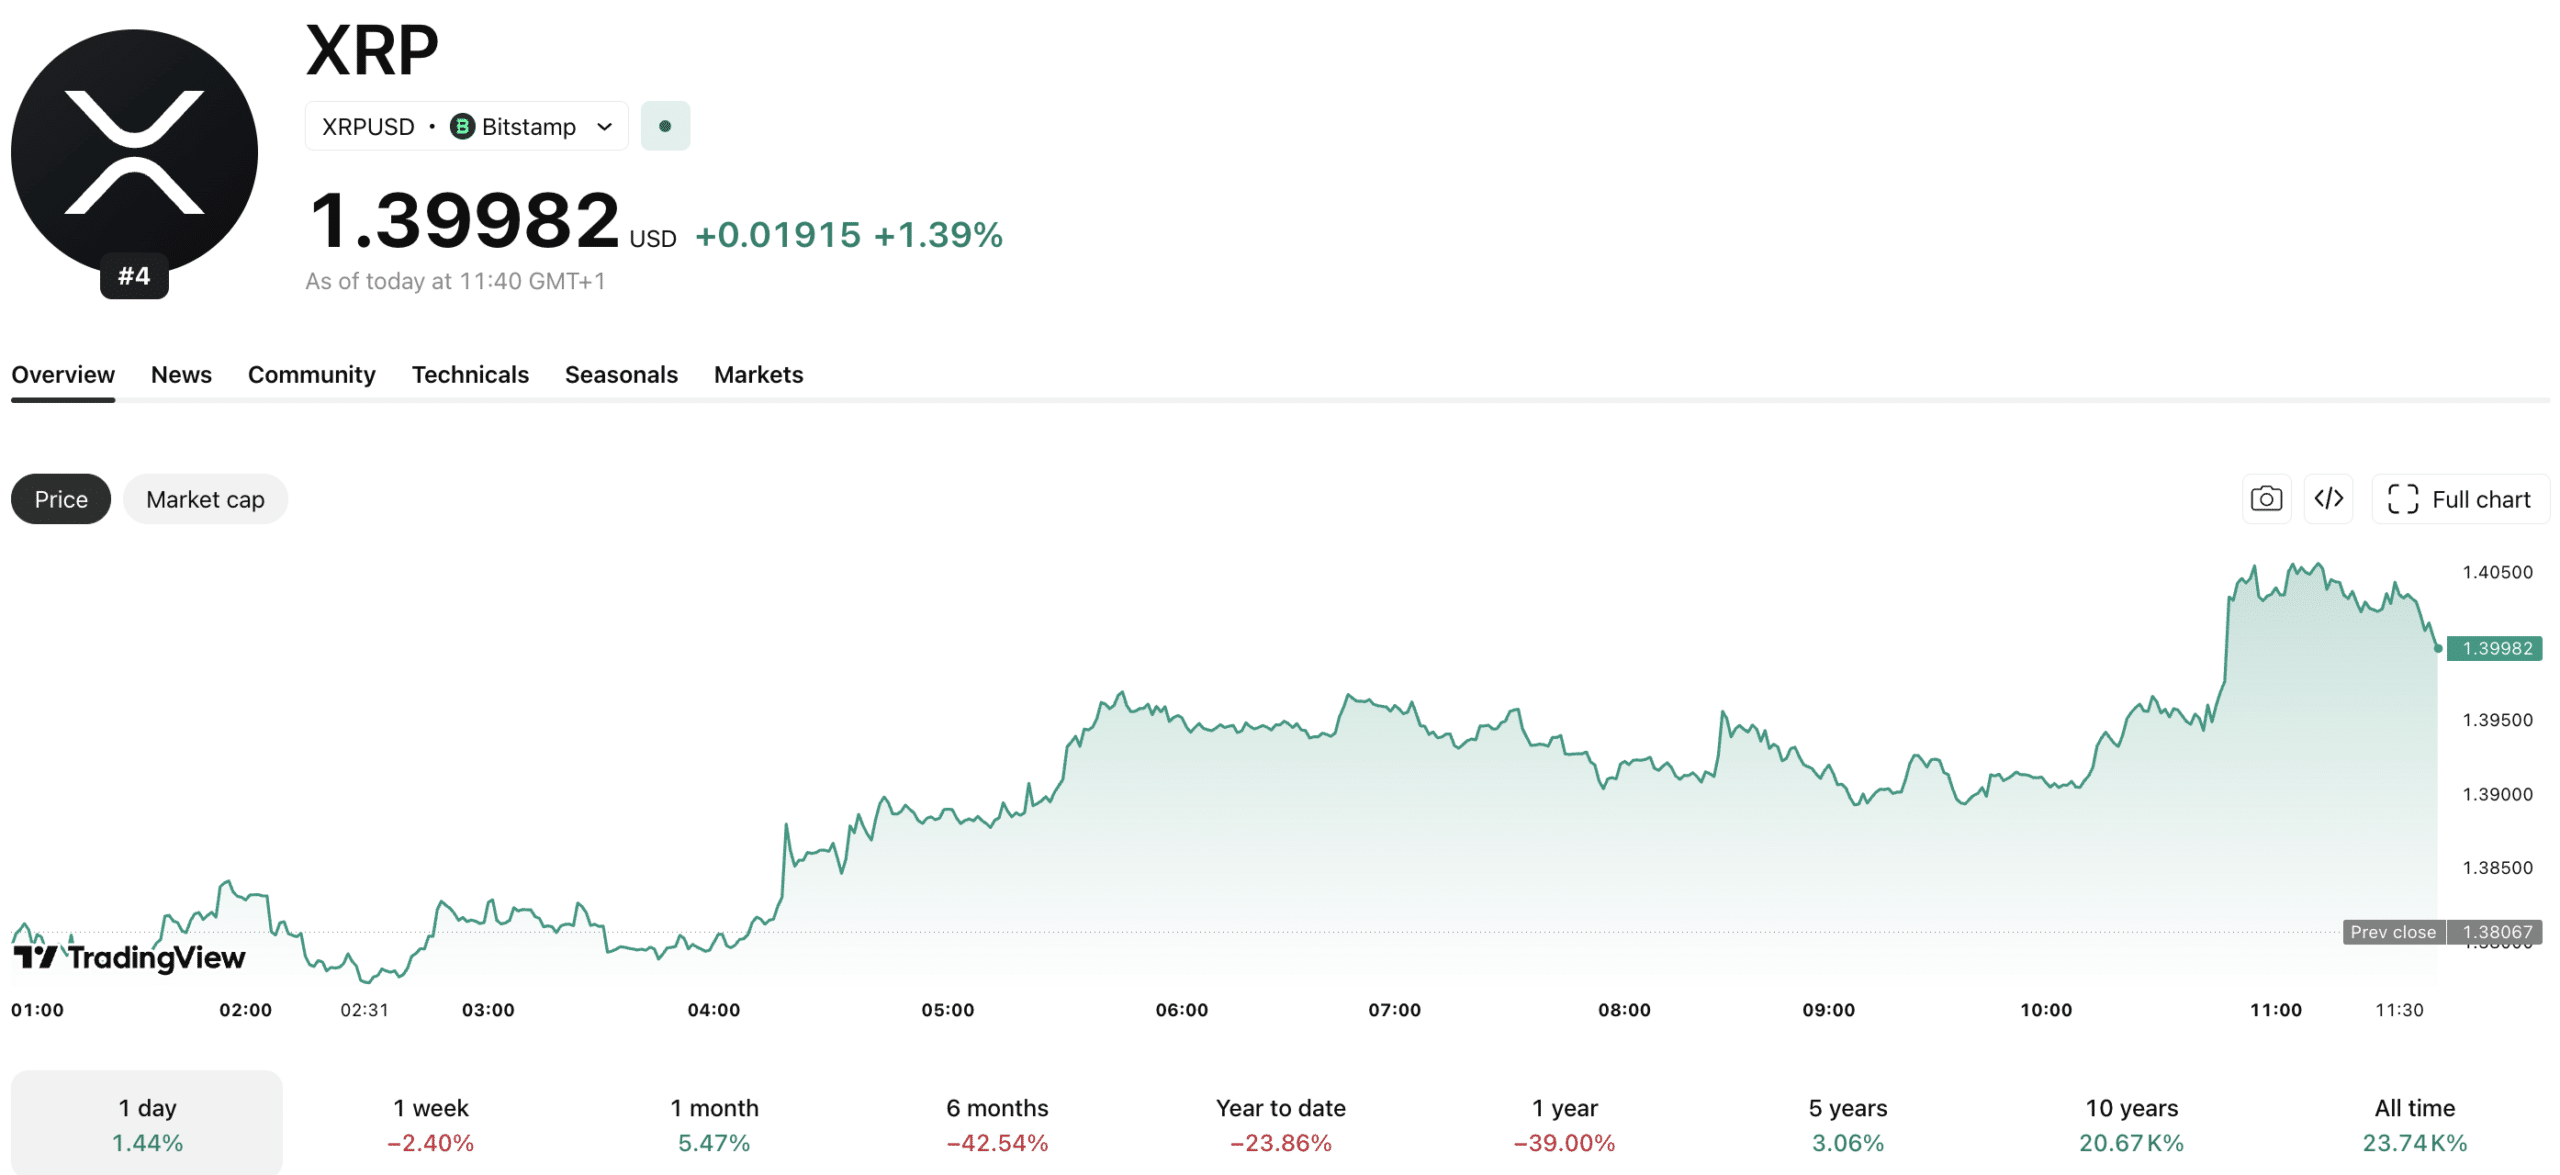Switch to the Technicals tab
Image resolution: width=2560 pixels, height=1175 pixels.
tap(470, 374)
